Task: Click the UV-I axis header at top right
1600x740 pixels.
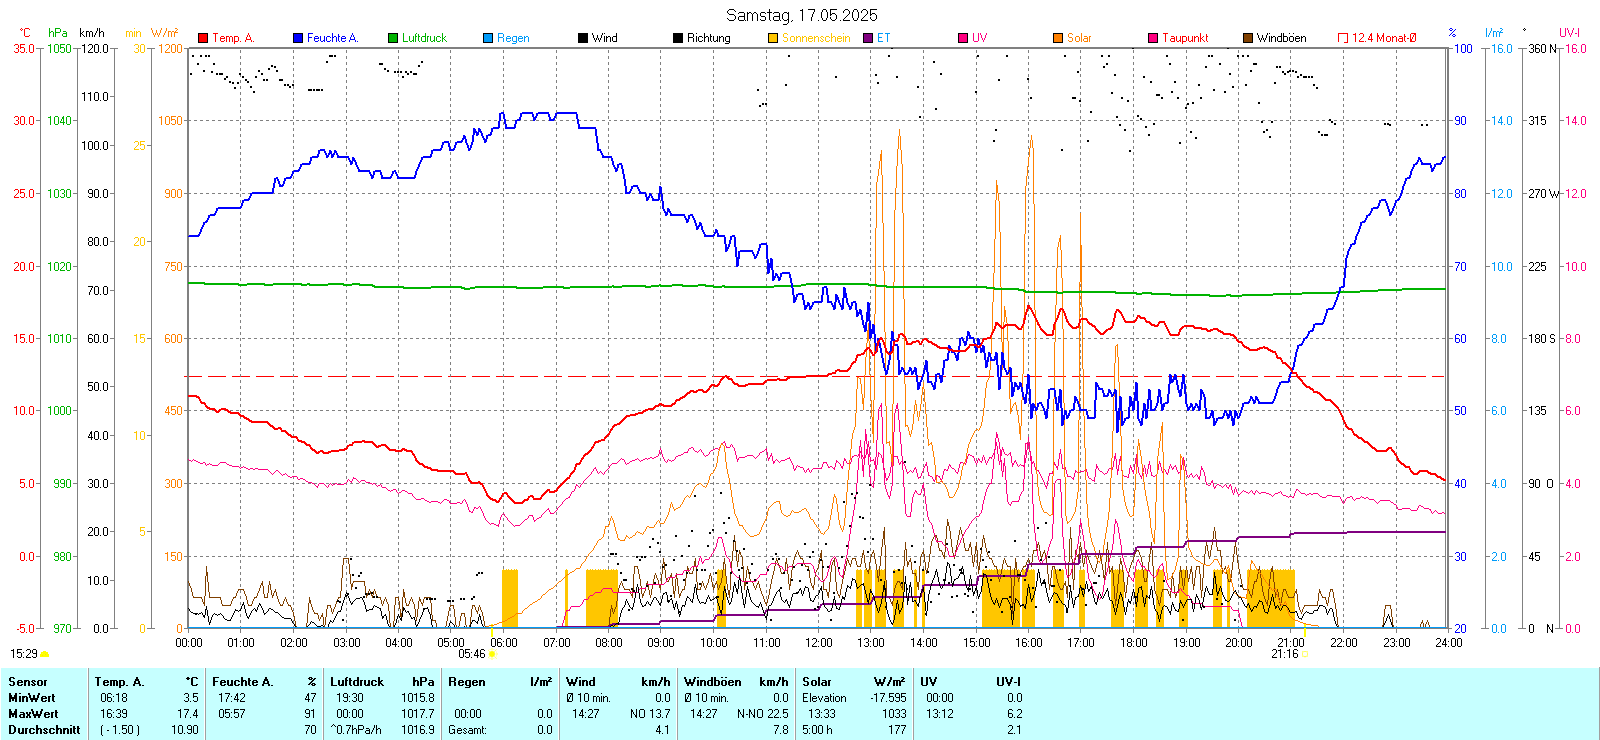Action: (1569, 33)
